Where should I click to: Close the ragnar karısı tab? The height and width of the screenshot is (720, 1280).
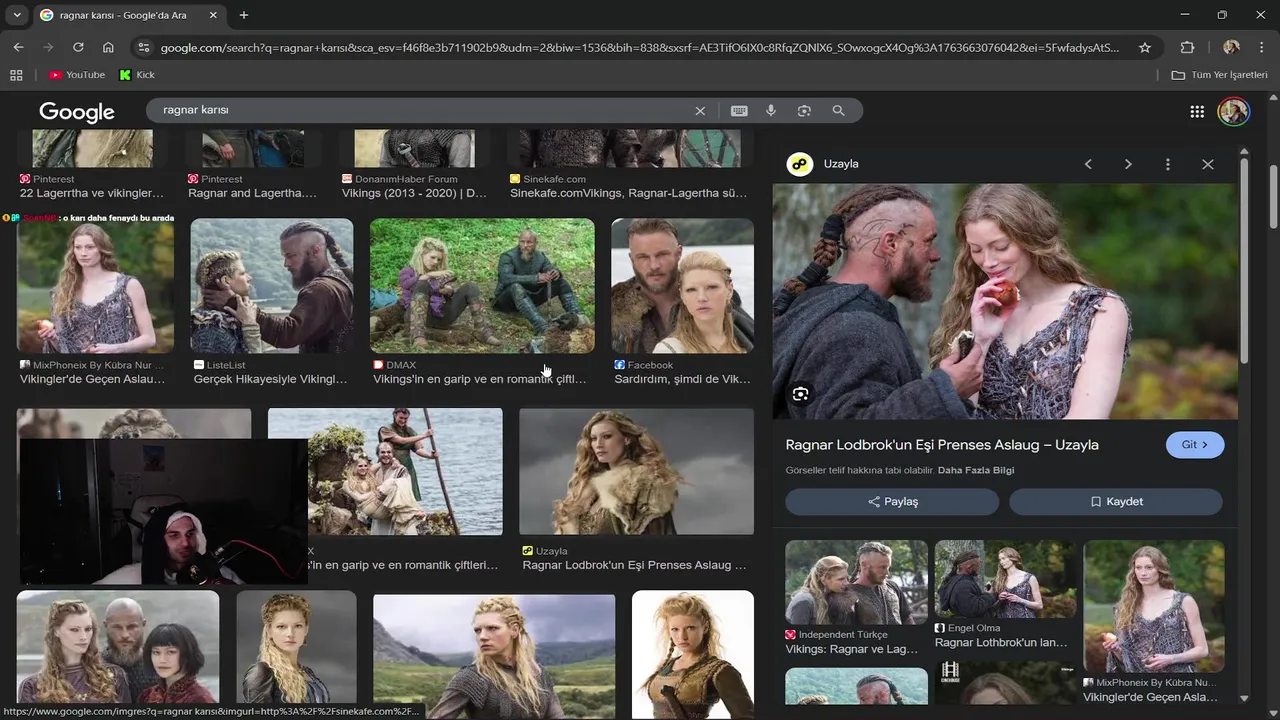pyautogui.click(x=212, y=15)
